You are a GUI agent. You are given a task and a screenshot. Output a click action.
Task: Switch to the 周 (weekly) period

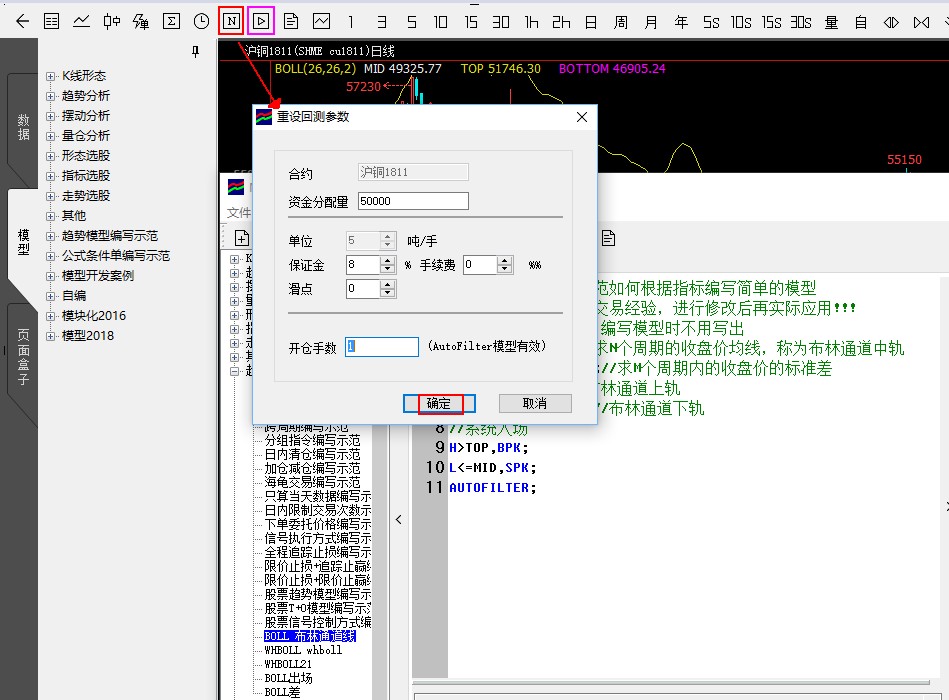(x=621, y=20)
